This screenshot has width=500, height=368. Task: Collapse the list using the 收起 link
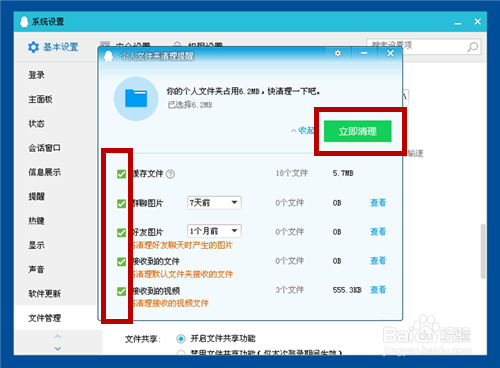pos(302,130)
